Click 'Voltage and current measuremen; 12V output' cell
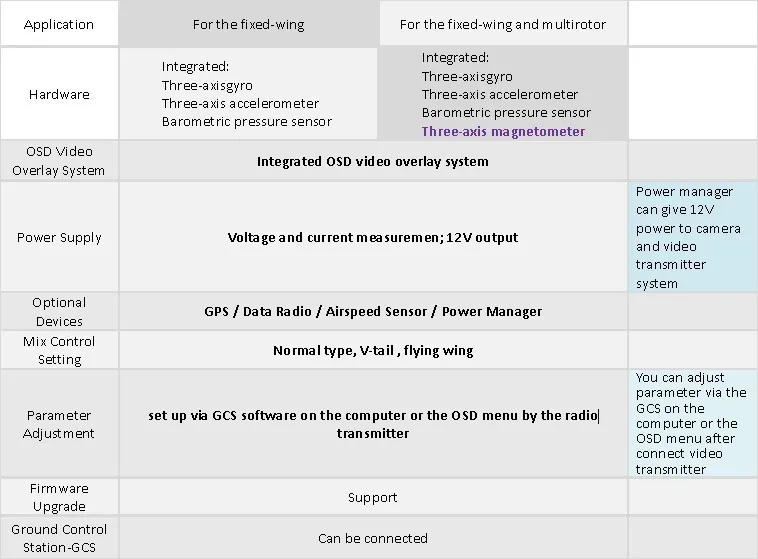Screen dimensions: 758x559 click(373, 237)
